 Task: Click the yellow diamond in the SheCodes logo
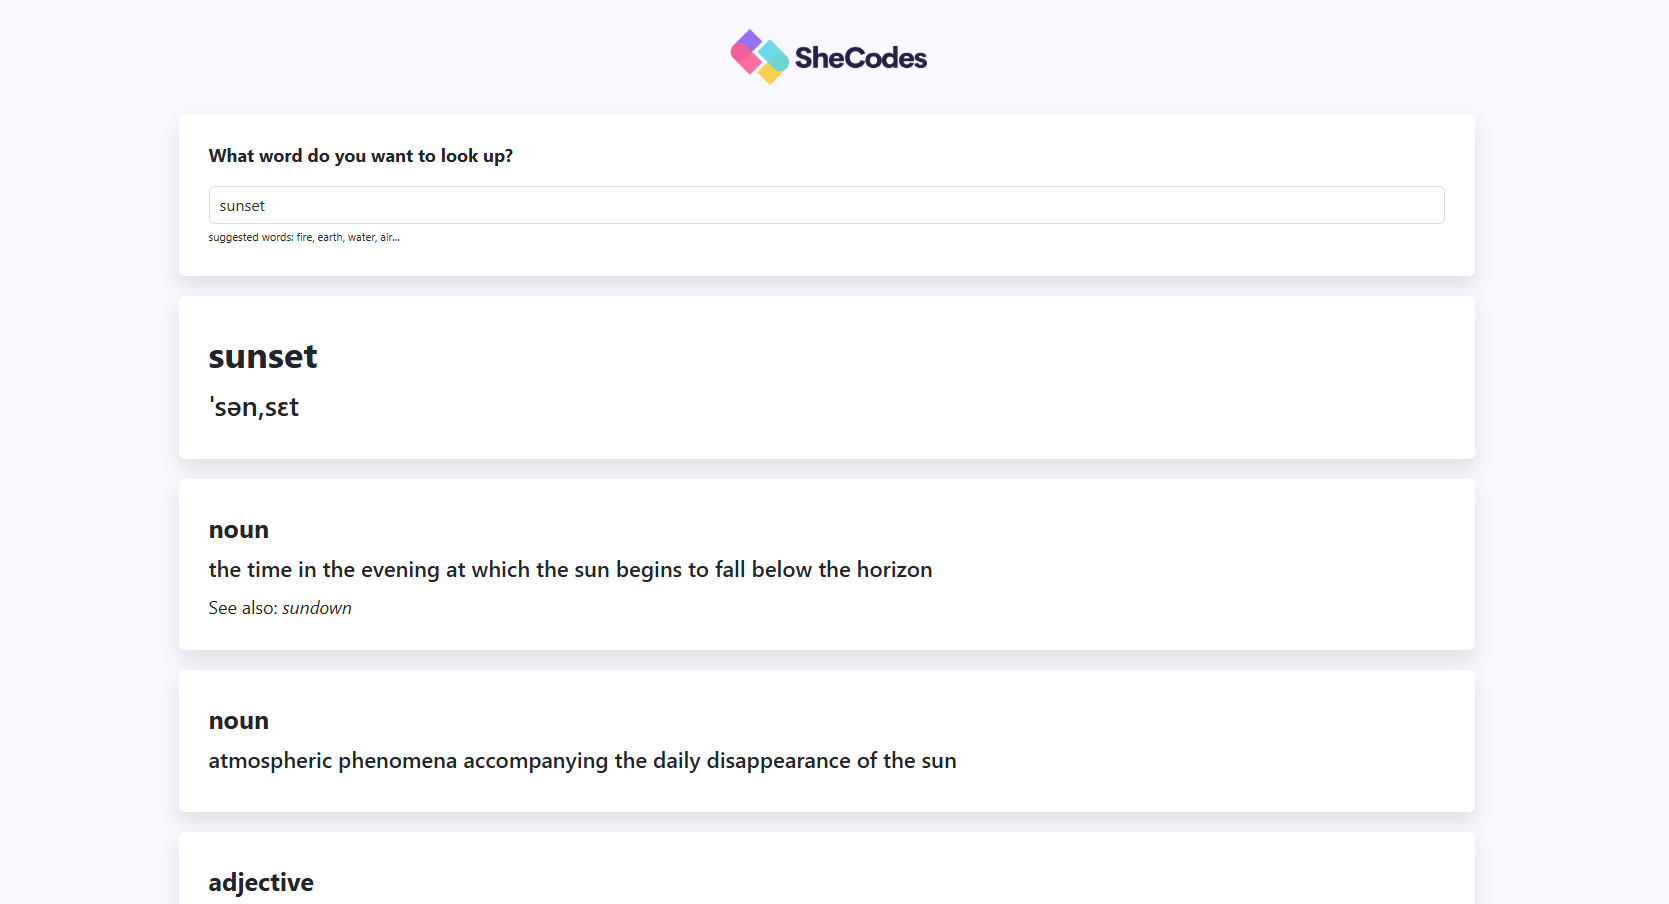pos(770,74)
